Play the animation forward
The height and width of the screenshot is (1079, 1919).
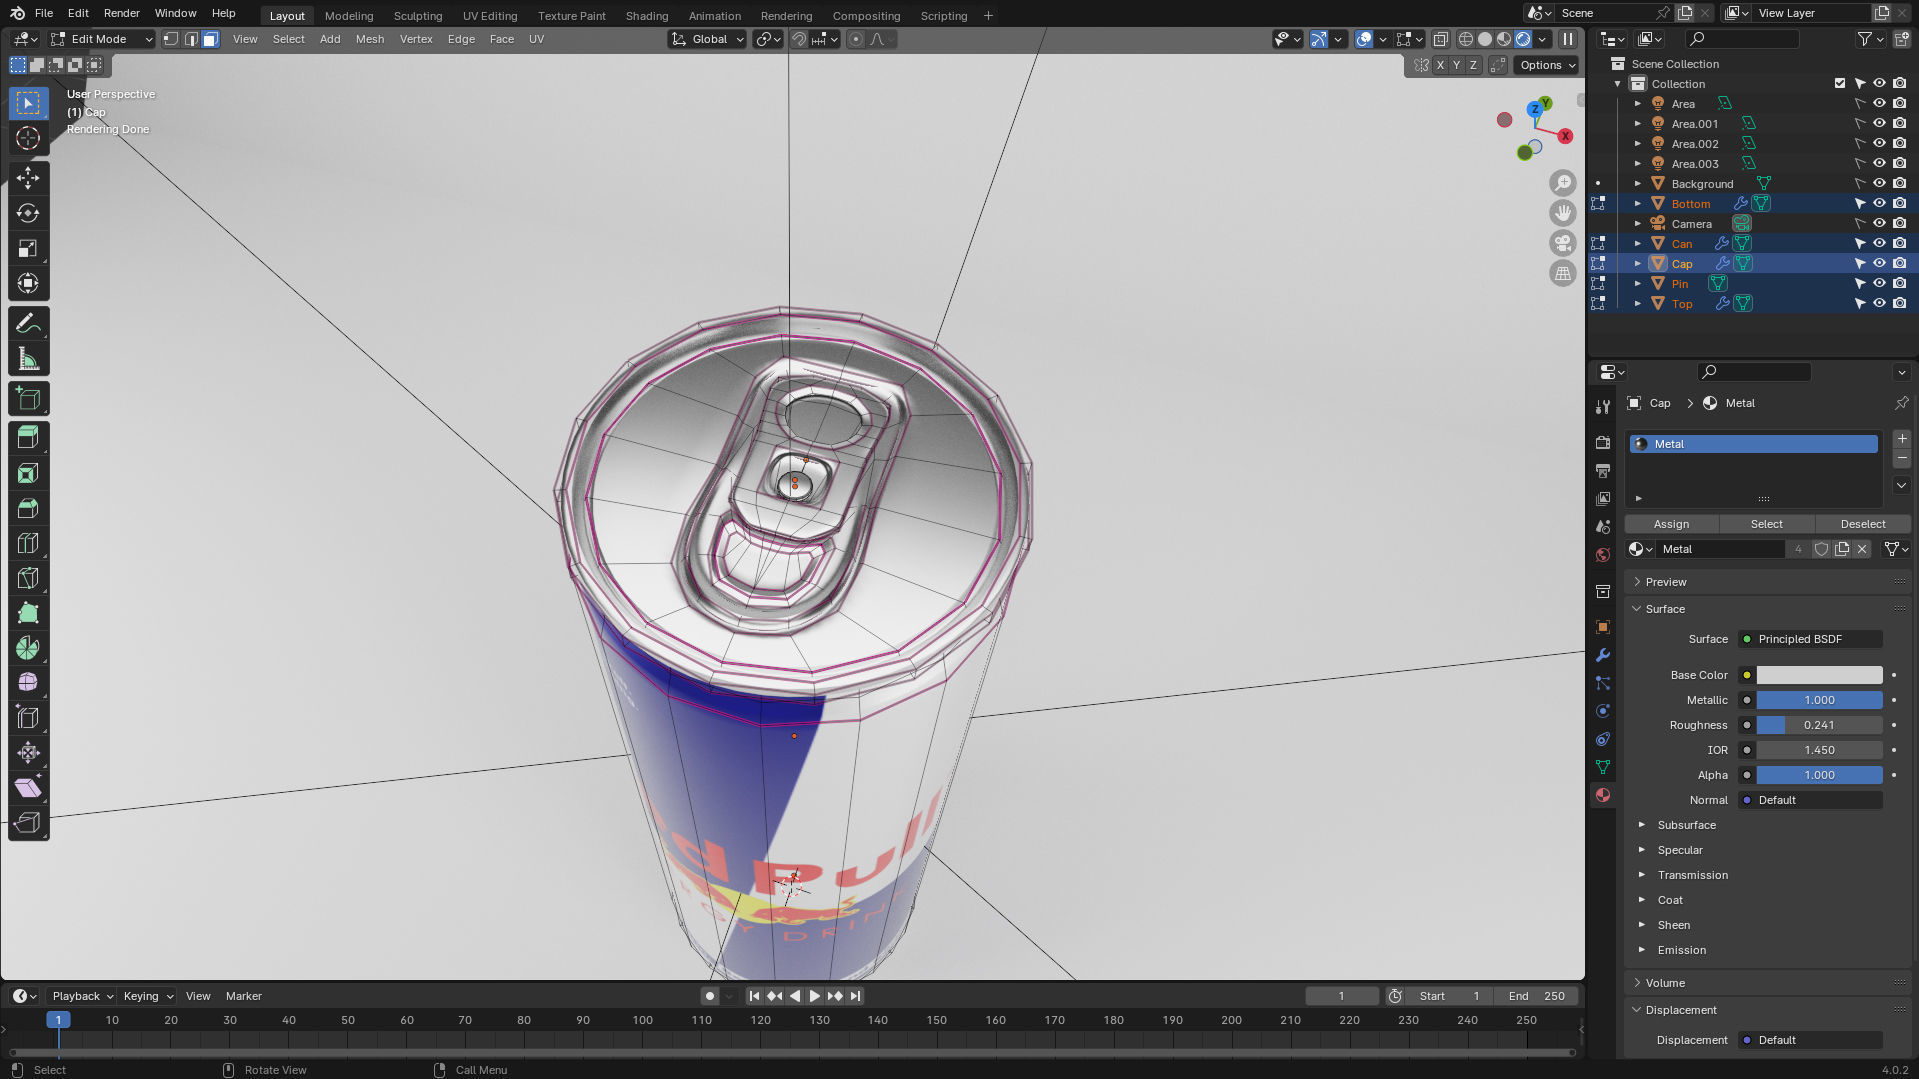pos(814,996)
